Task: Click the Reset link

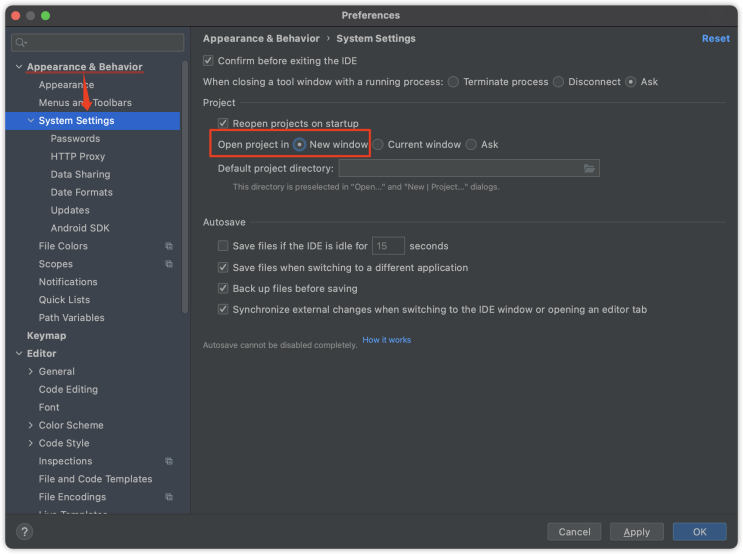Action: pyautogui.click(x=716, y=39)
